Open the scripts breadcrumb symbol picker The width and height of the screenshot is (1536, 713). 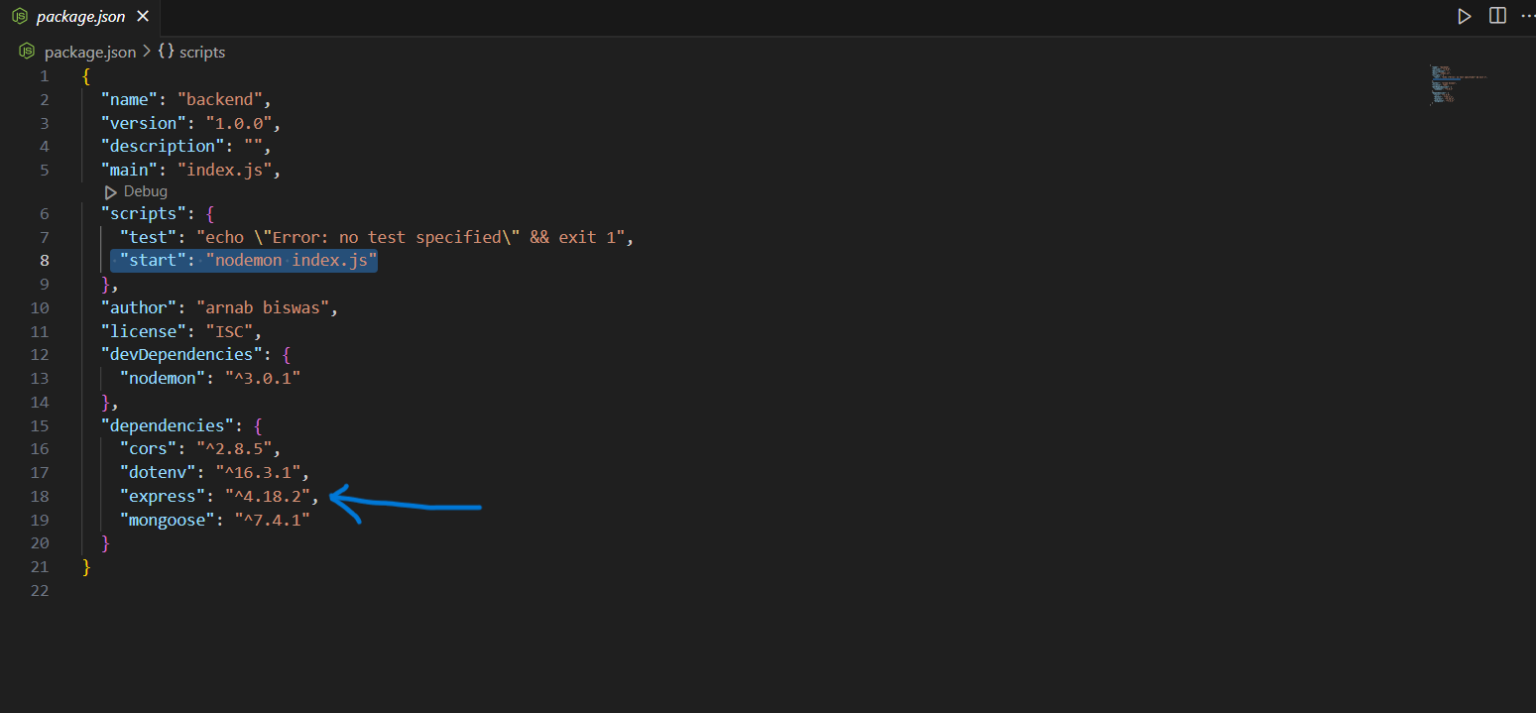[x=202, y=52]
